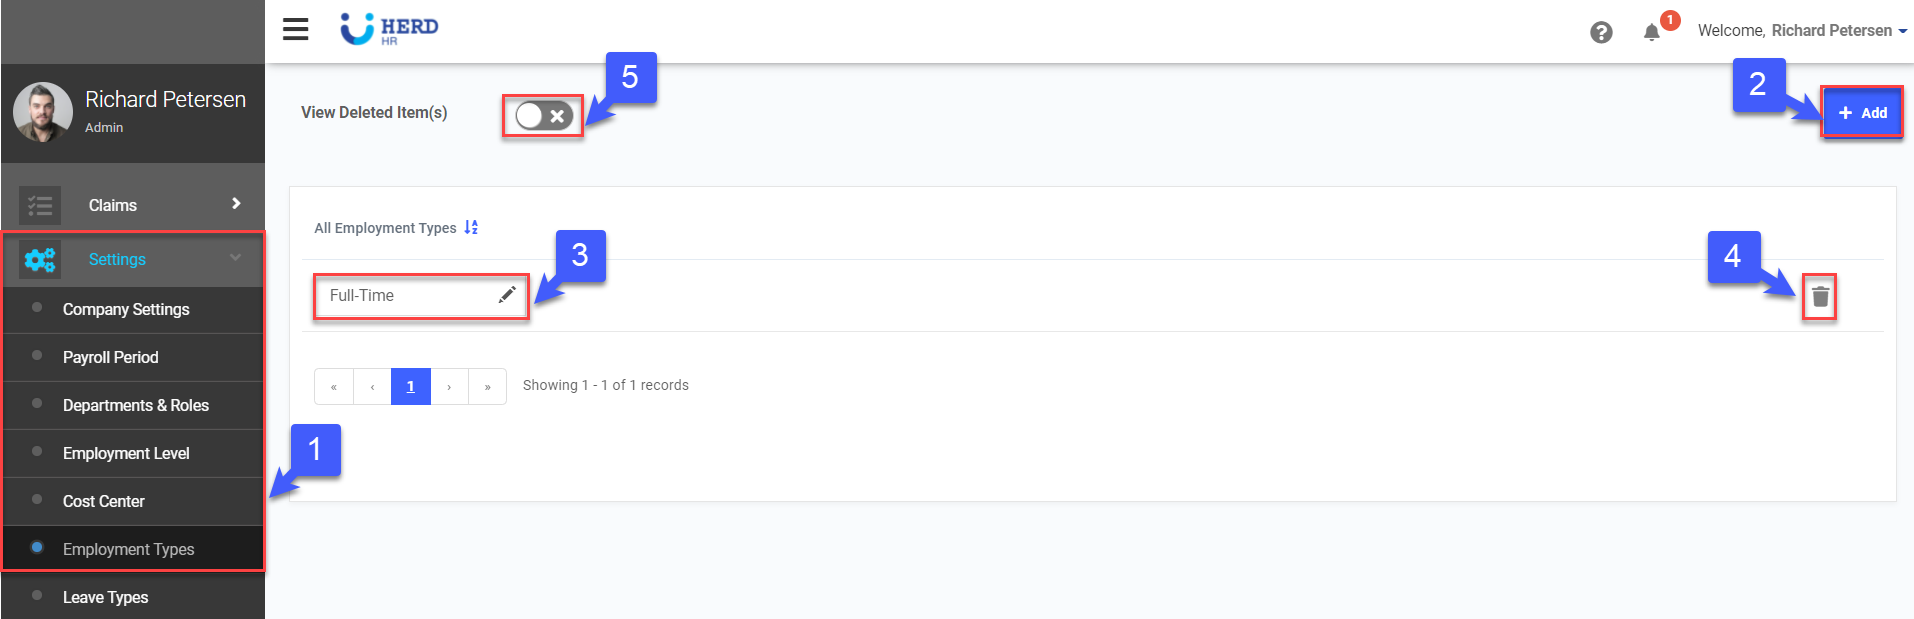Screen dimensions: 1914x619
Task: Open Company Settings in the sidebar
Action: [x=126, y=310]
